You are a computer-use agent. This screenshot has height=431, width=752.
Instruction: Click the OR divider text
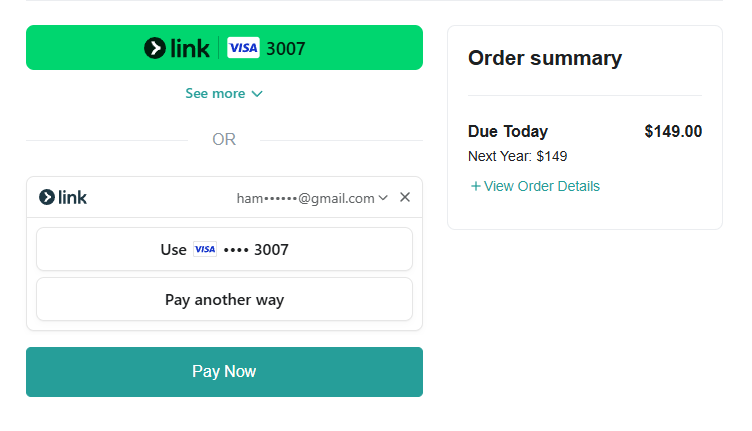point(224,140)
